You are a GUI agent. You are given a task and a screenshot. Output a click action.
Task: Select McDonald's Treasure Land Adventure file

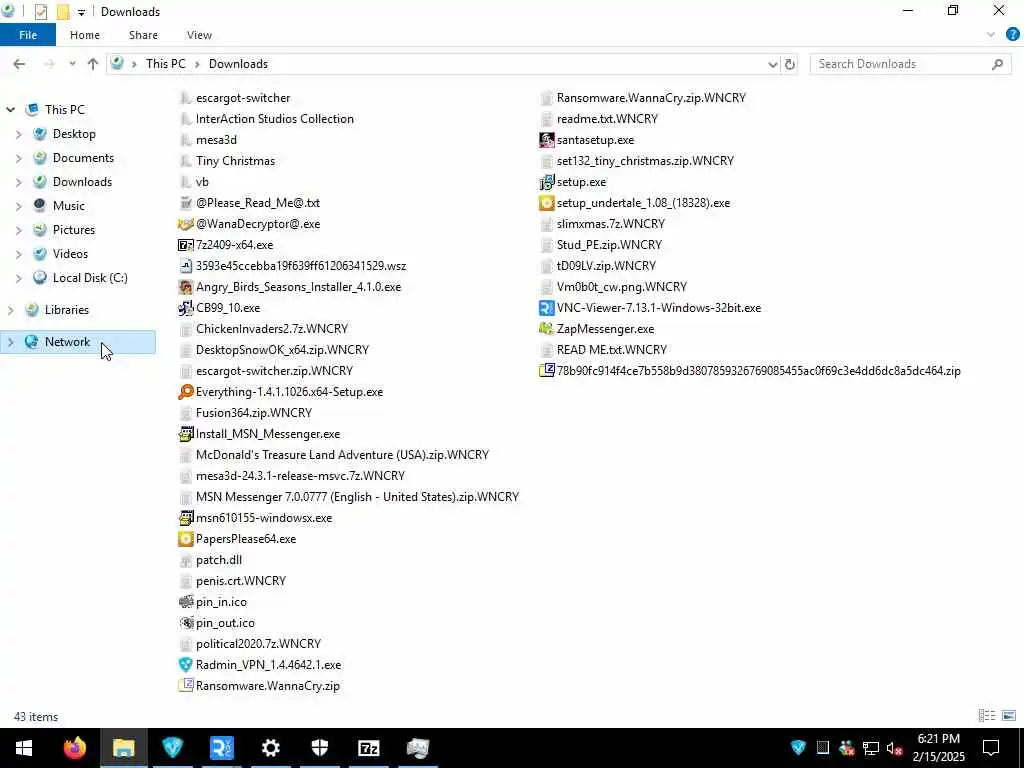[342, 455]
